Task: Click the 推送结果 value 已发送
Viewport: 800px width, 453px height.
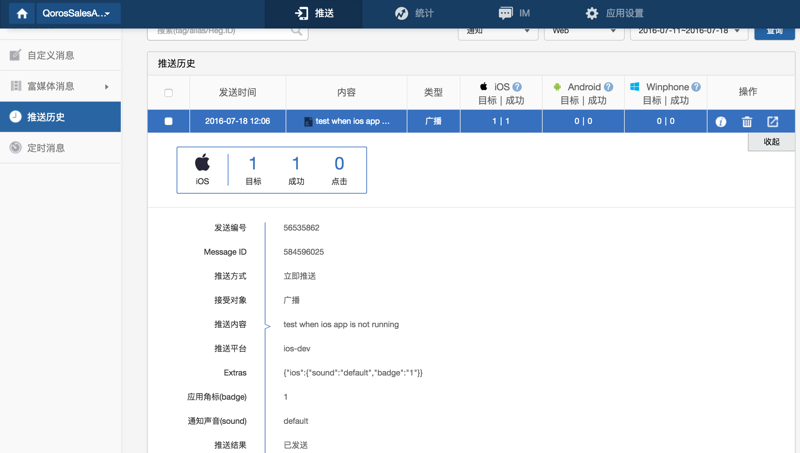Action: point(295,445)
